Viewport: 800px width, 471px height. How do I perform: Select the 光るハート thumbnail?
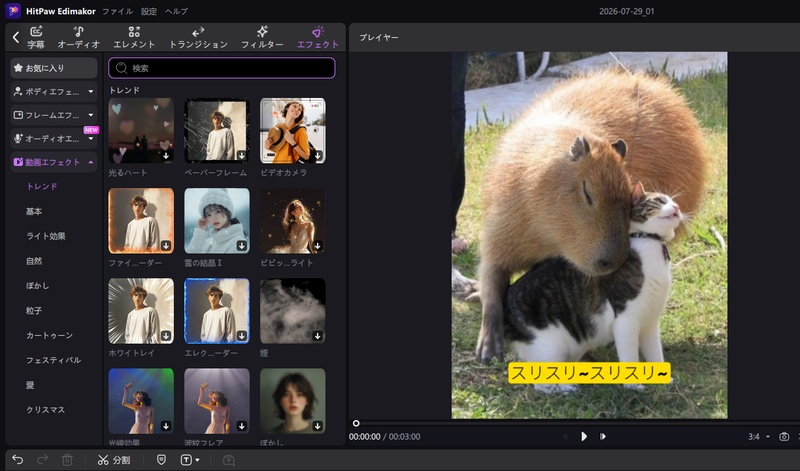(141, 131)
